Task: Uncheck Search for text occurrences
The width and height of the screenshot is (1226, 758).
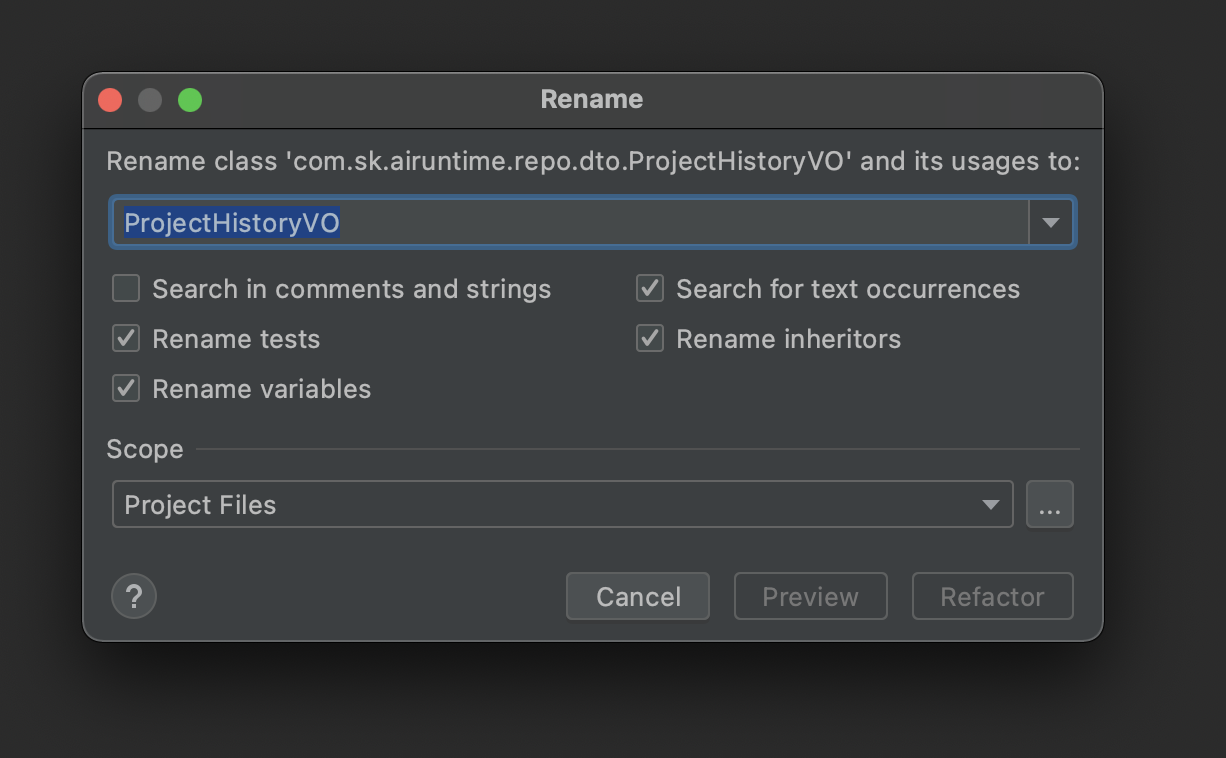Action: (650, 289)
